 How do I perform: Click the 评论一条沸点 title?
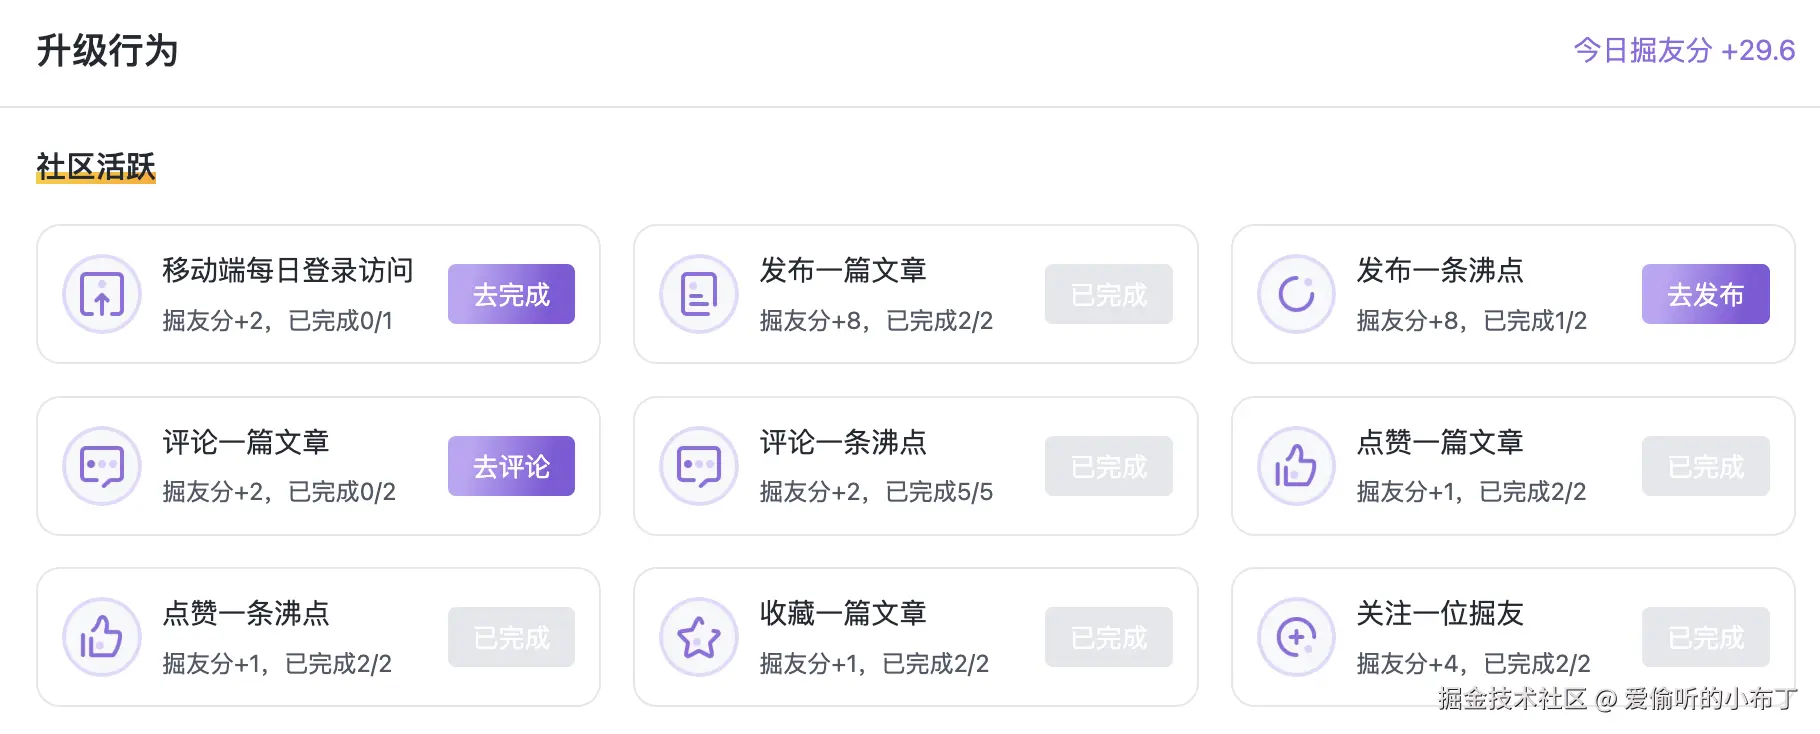pos(843,442)
